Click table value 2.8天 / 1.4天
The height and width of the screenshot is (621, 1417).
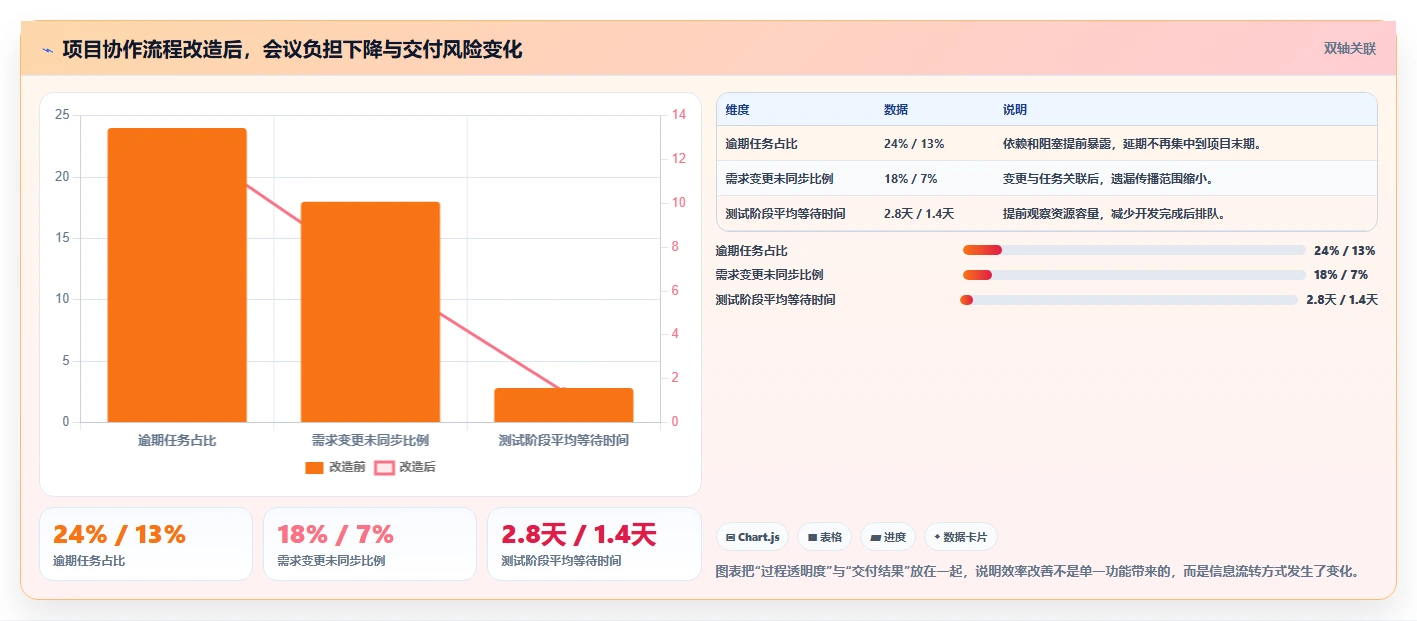click(919, 213)
